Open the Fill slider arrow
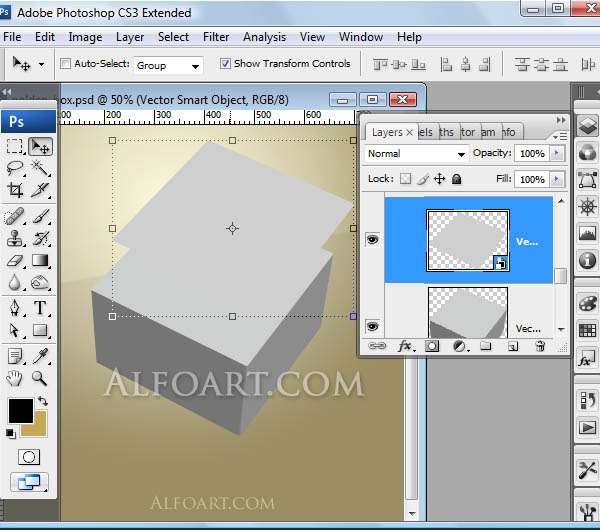Screen dimensions: 600x530 (557, 179)
